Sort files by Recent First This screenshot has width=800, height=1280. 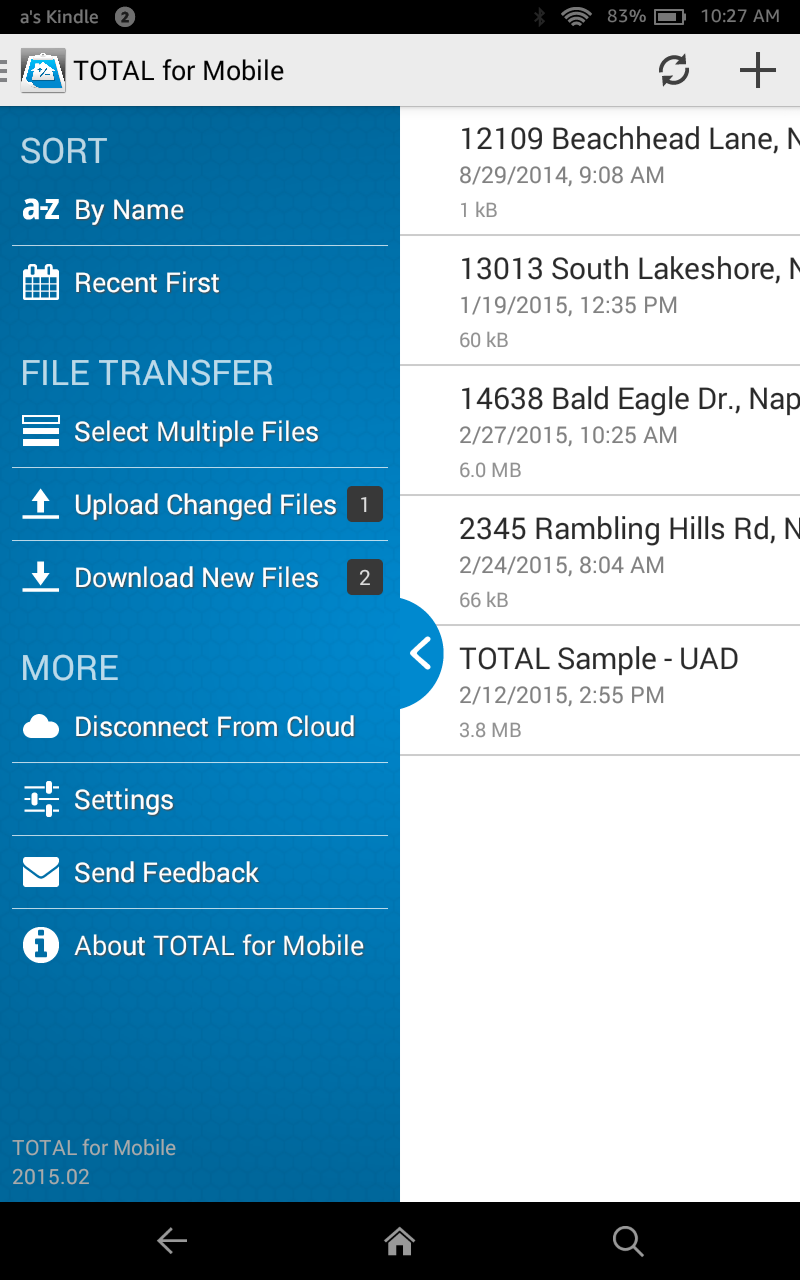146,282
